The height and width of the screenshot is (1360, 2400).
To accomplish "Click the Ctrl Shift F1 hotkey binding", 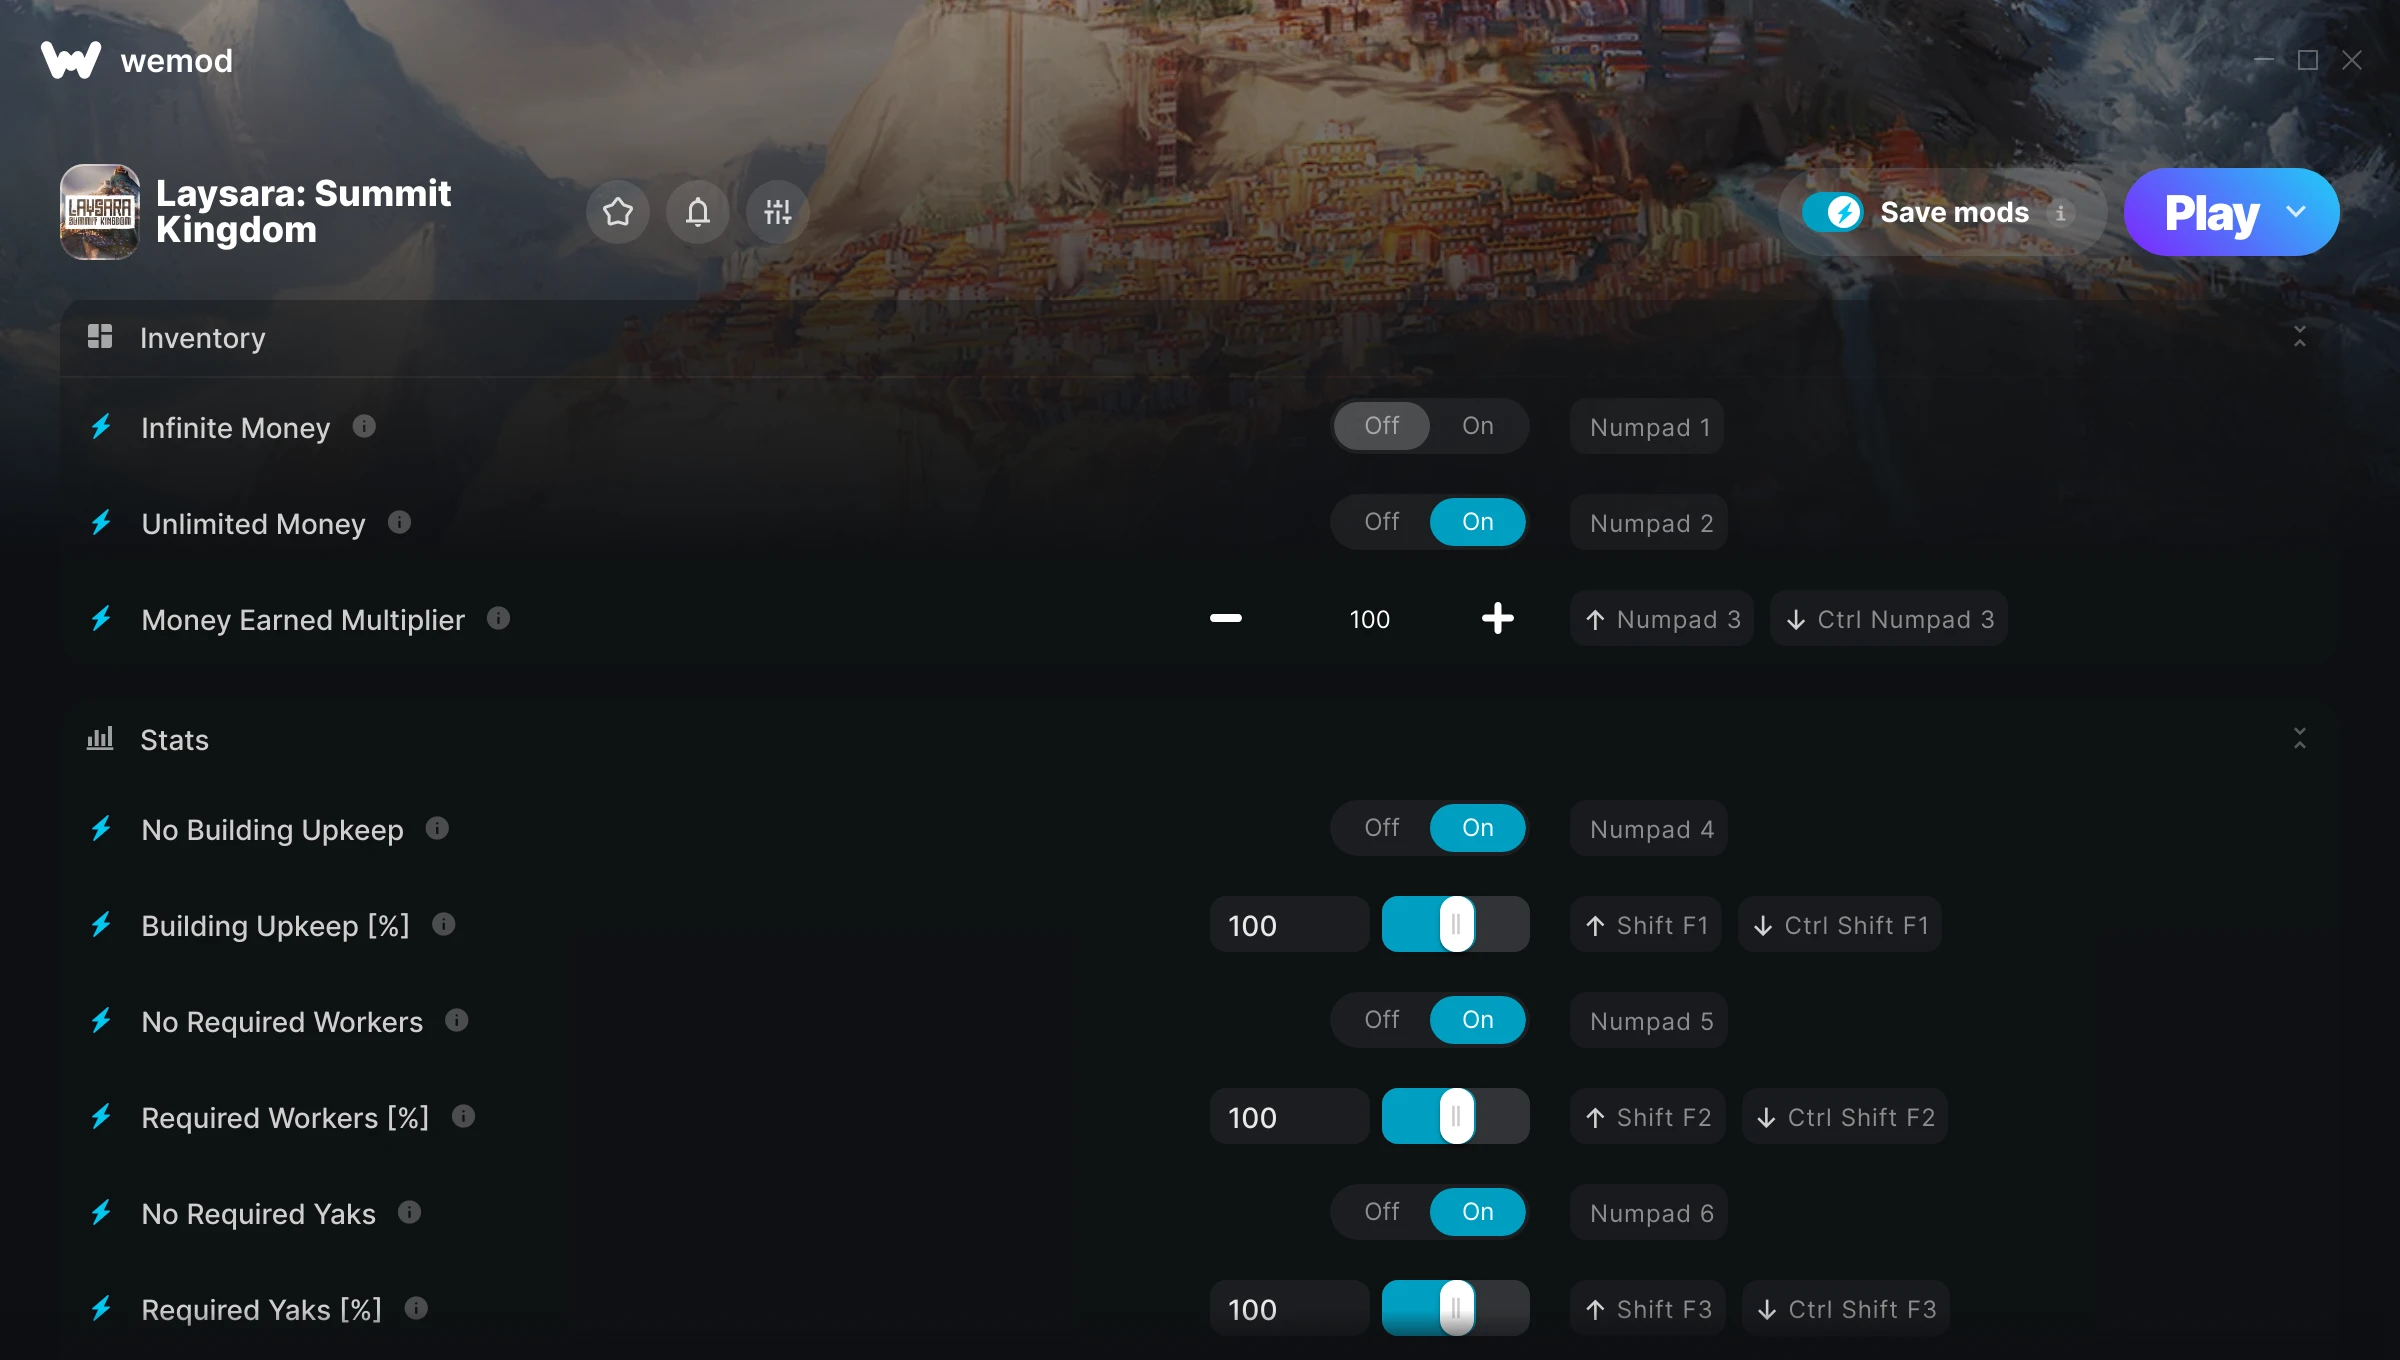I will [x=1840, y=925].
